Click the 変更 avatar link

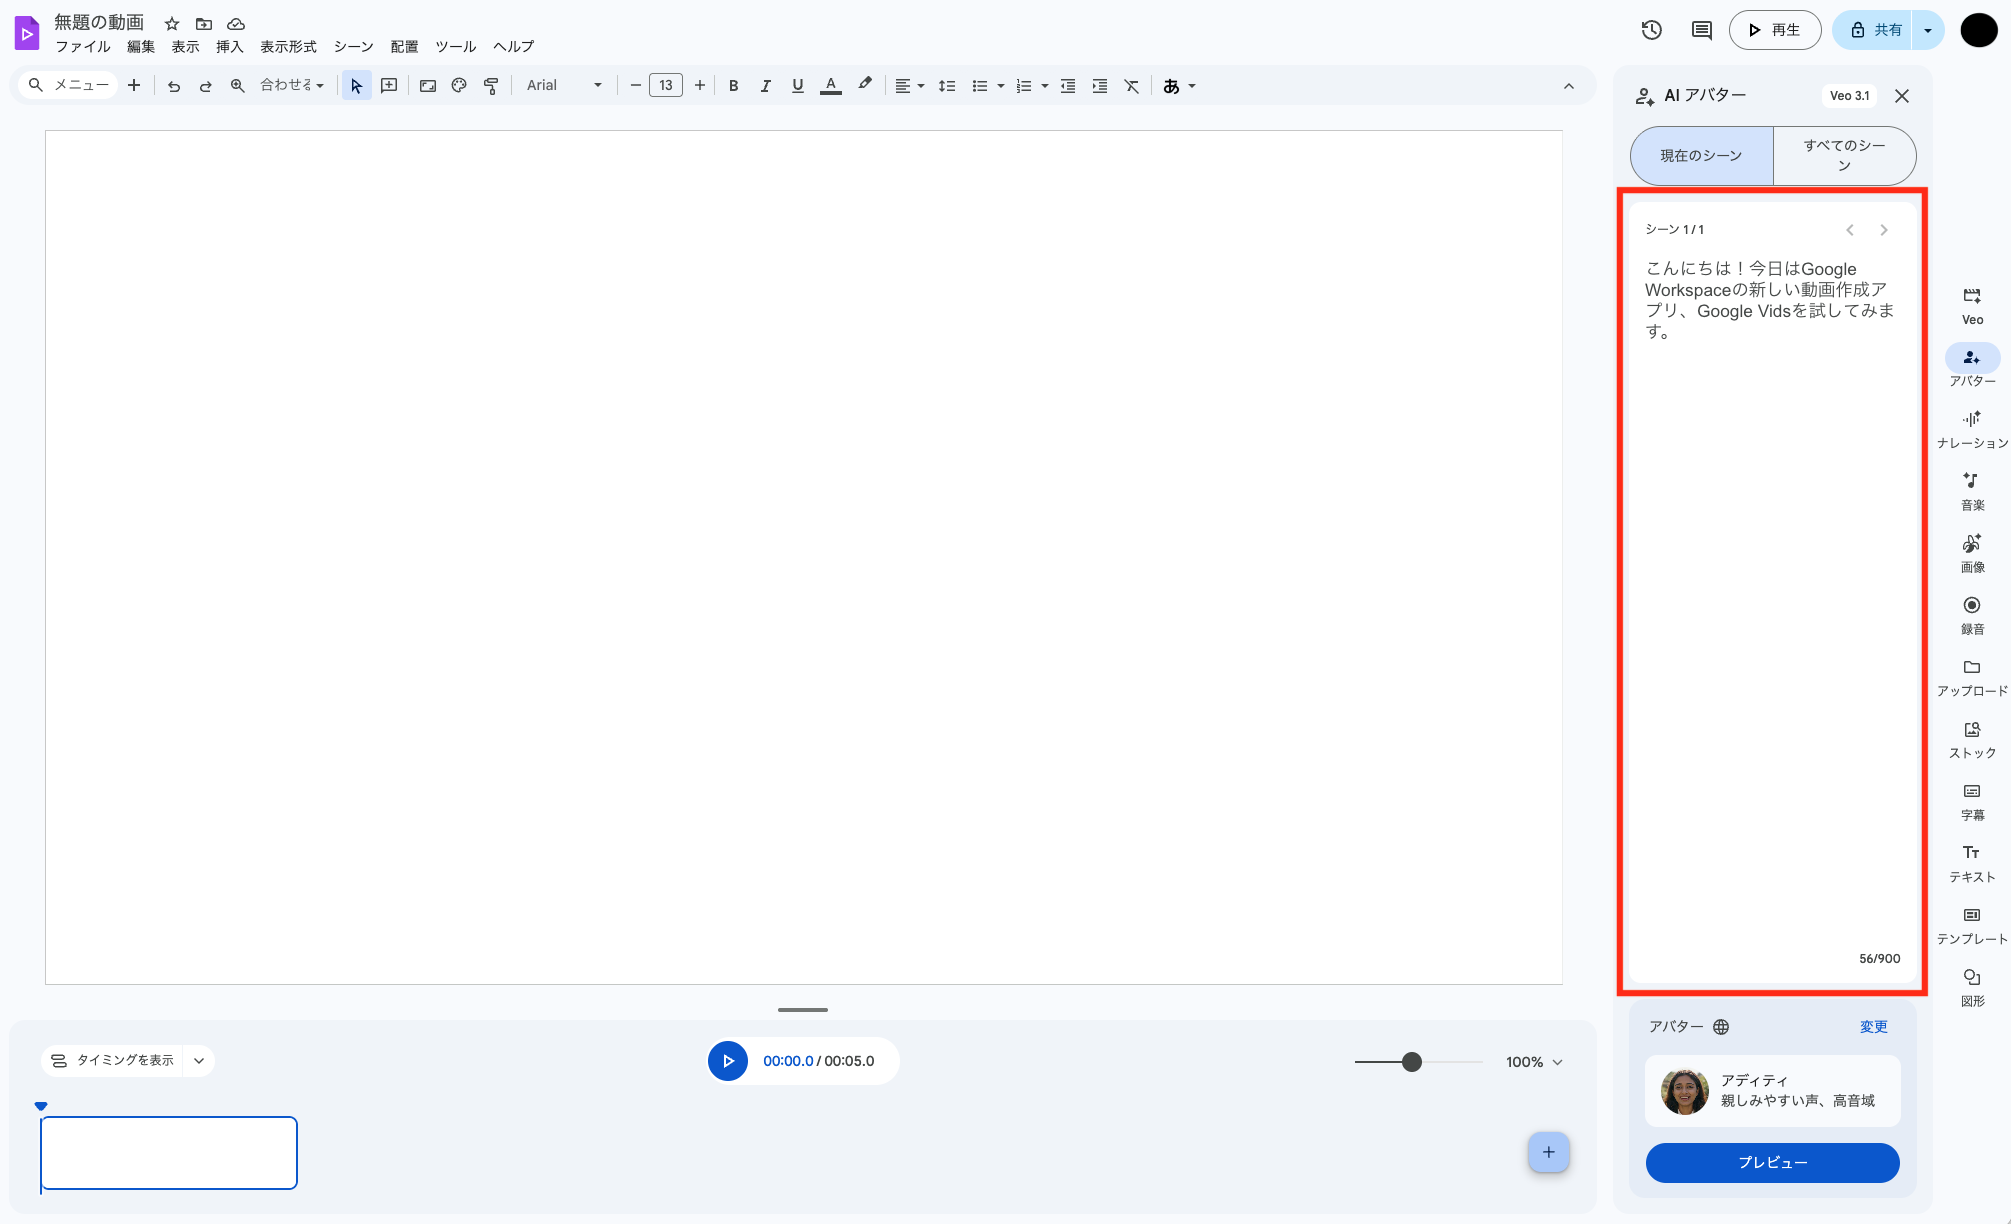coord(1873,1027)
